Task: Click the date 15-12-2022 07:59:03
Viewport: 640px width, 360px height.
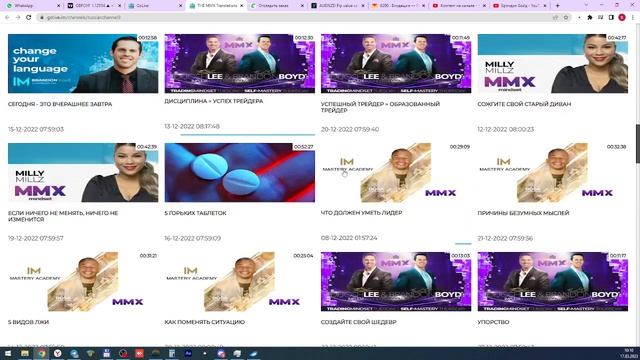Action: (36, 129)
